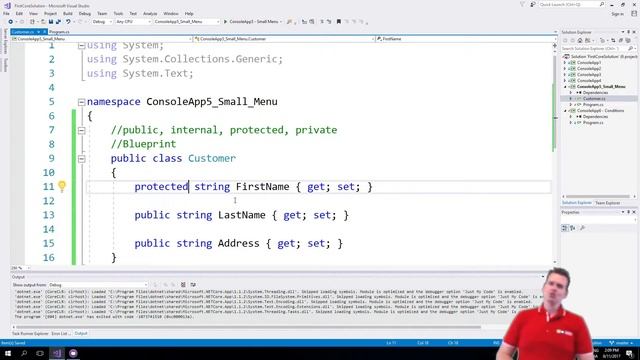Collapse the Customer class at line 9
This screenshot has width=640, height=360.
(x=81, y=158)
